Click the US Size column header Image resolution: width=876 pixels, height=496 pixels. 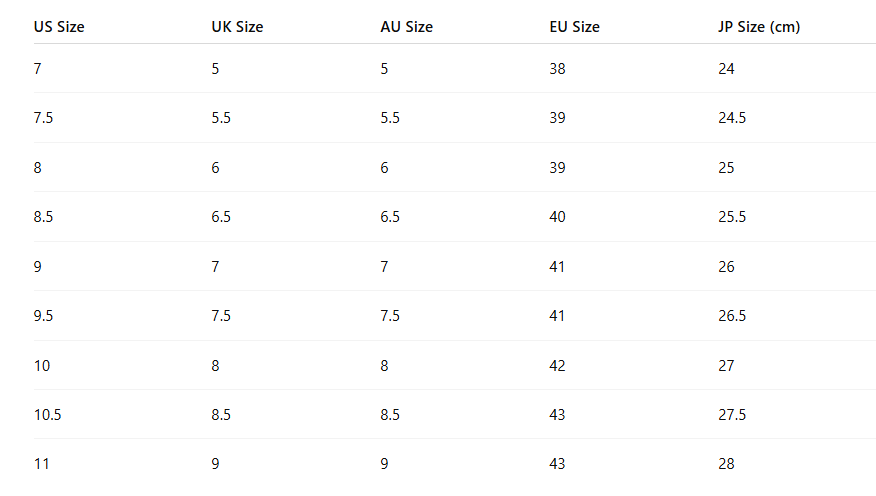click(59, 27)
